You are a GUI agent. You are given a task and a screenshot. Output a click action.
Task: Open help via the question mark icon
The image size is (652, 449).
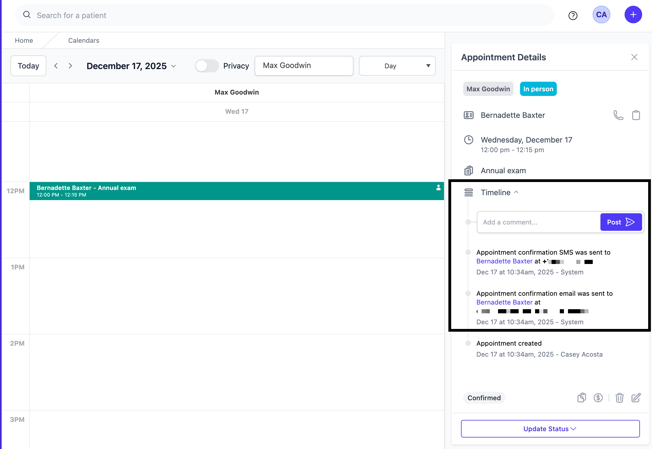pyautogui.click(x=573, y=16)
